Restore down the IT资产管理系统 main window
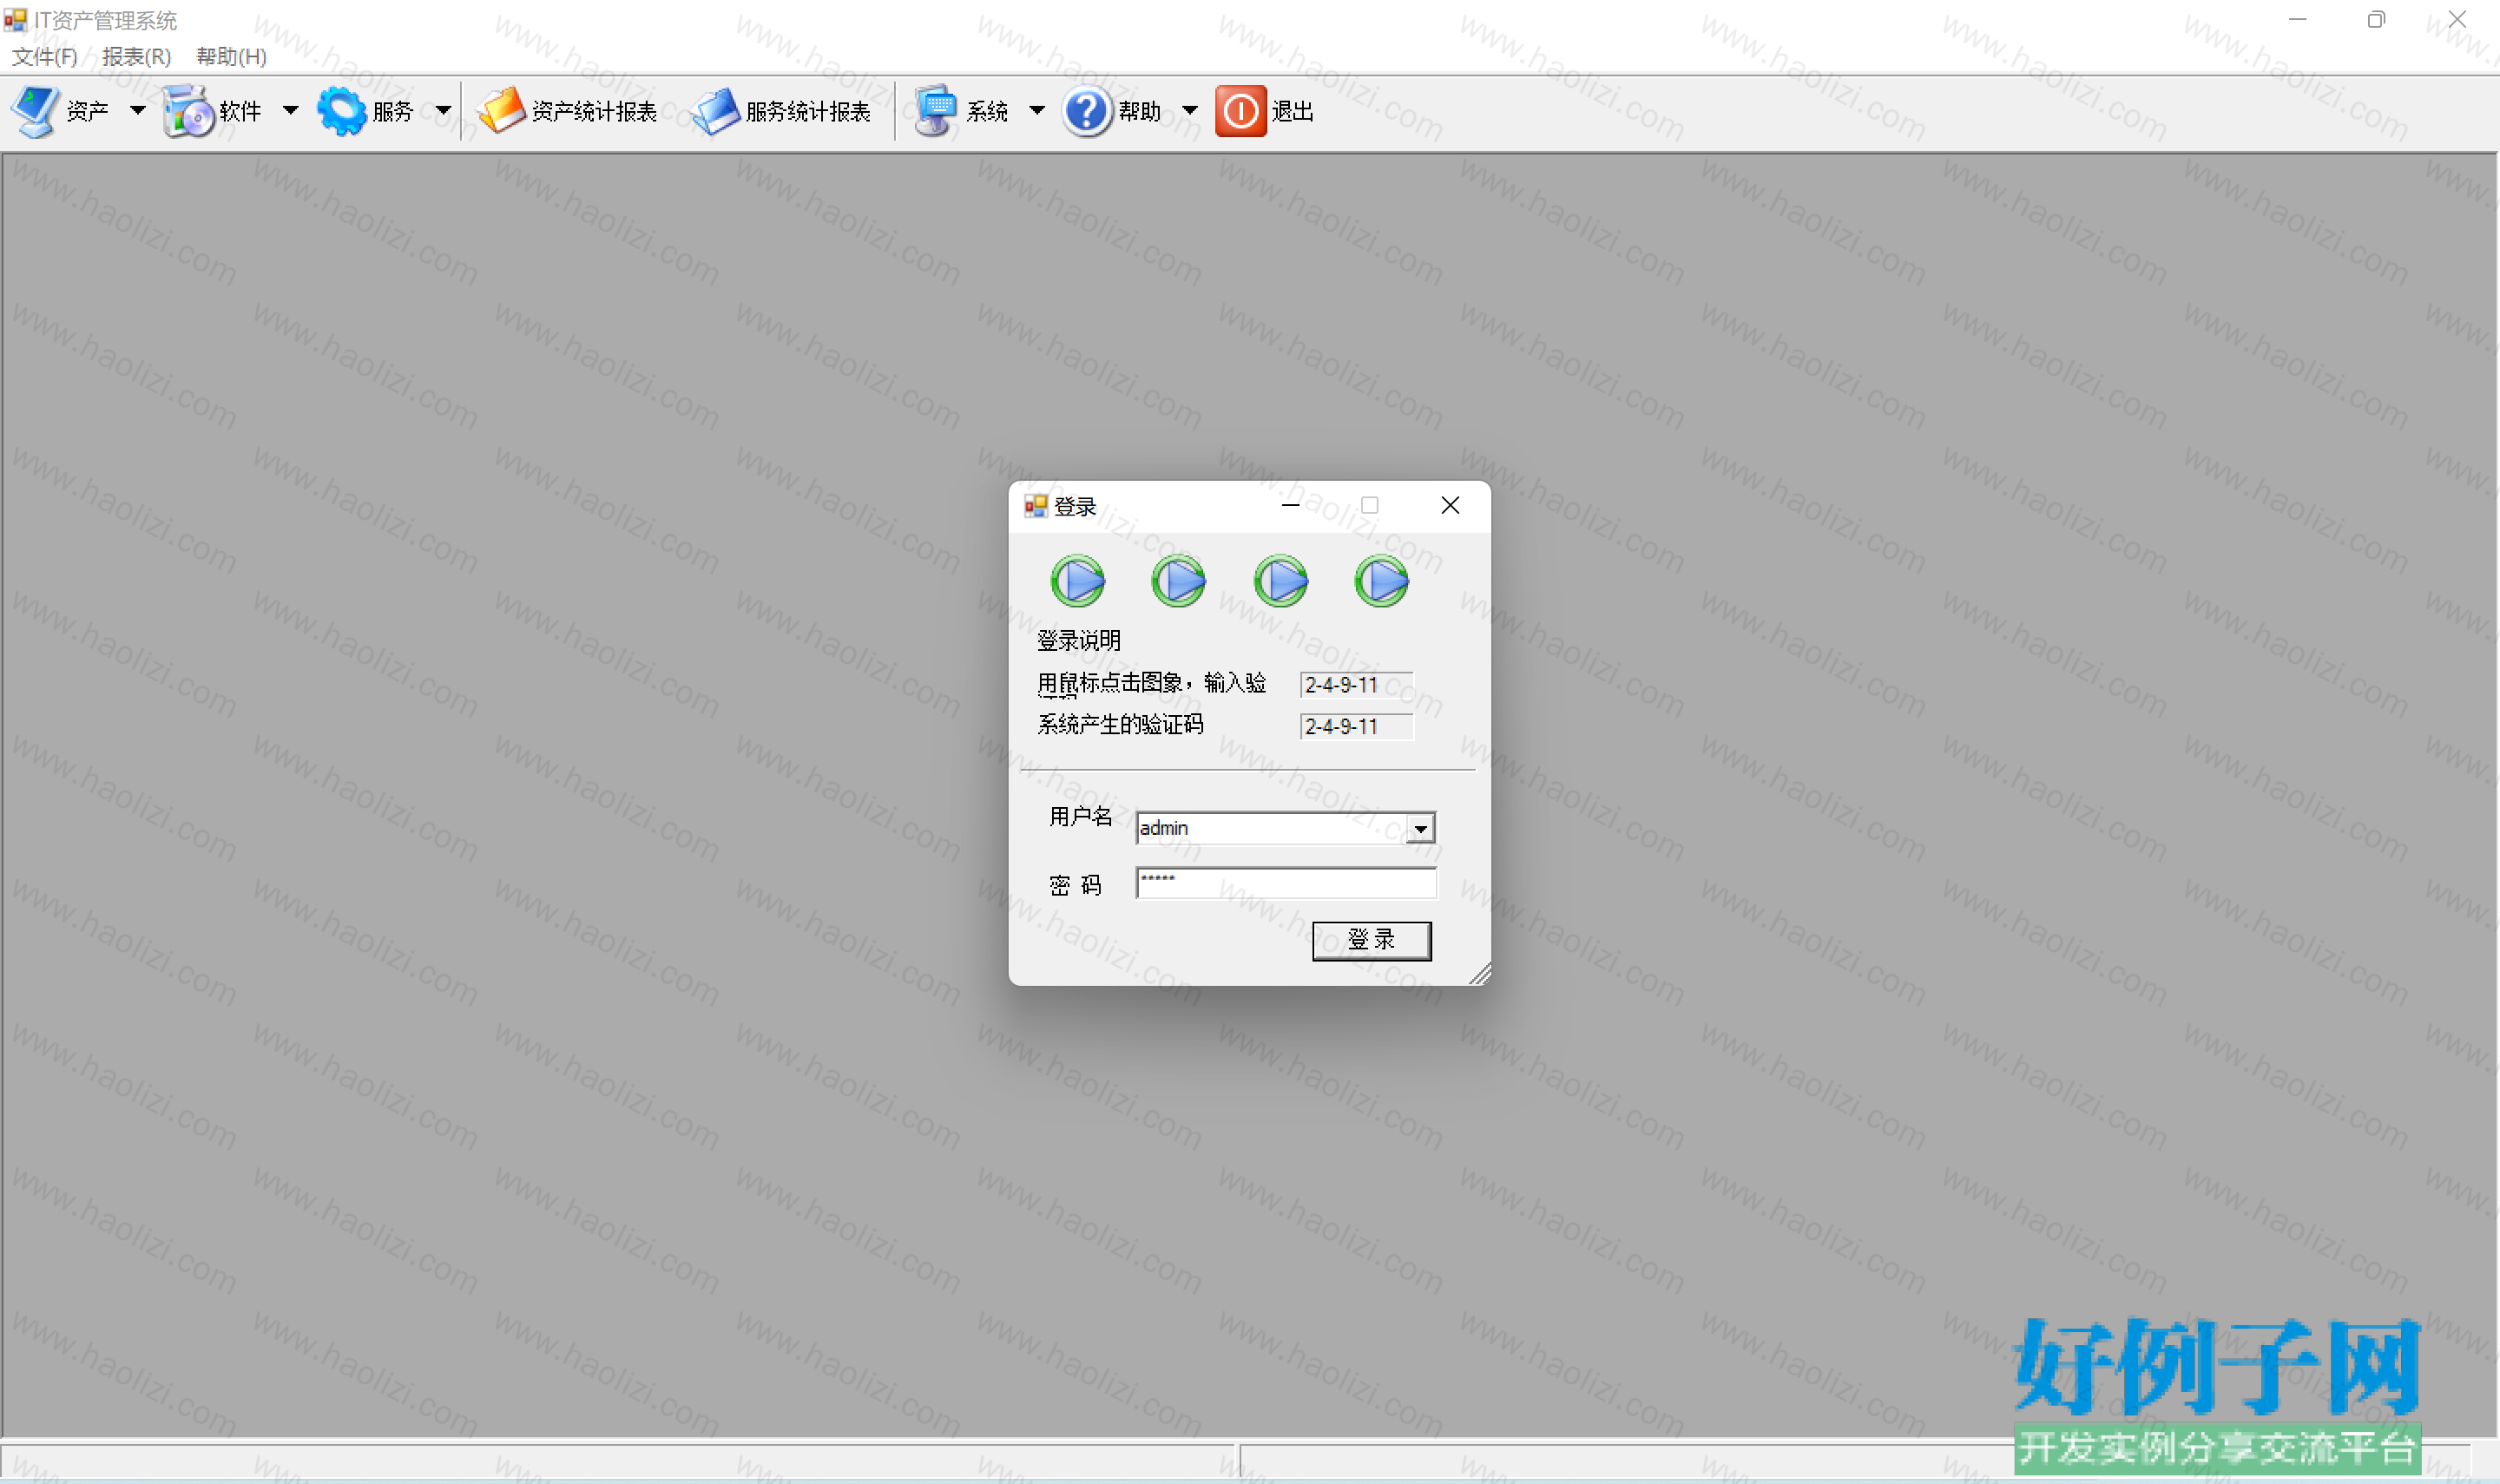Viewport: 2500px width, 1484px height. (2377, 19)
